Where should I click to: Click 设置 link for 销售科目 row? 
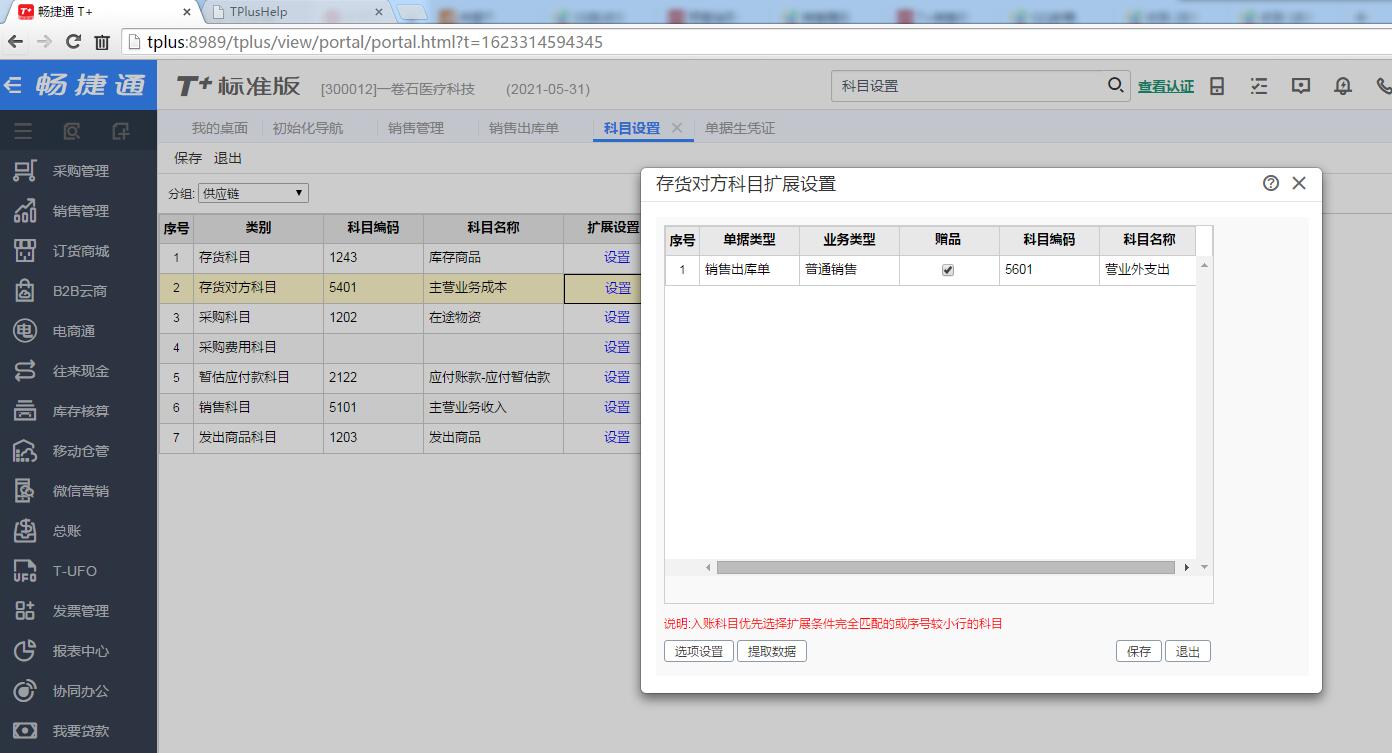[617, 407]
